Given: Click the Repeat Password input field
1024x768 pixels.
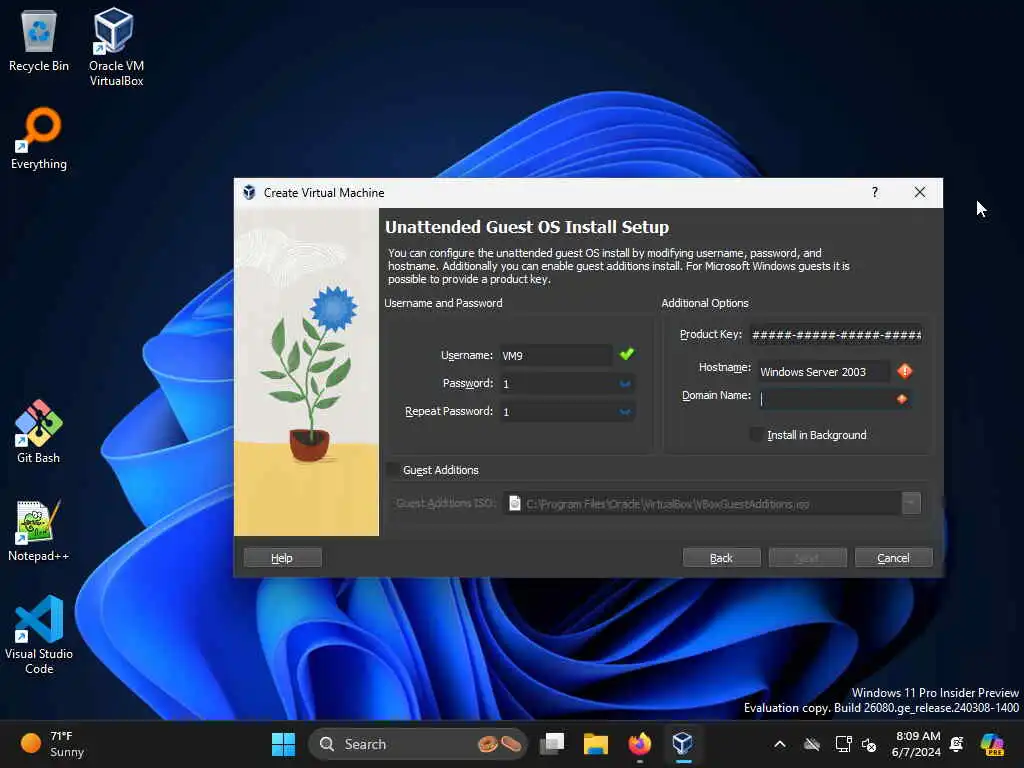Looking at the screenshot, I should [x=567, y=411].
